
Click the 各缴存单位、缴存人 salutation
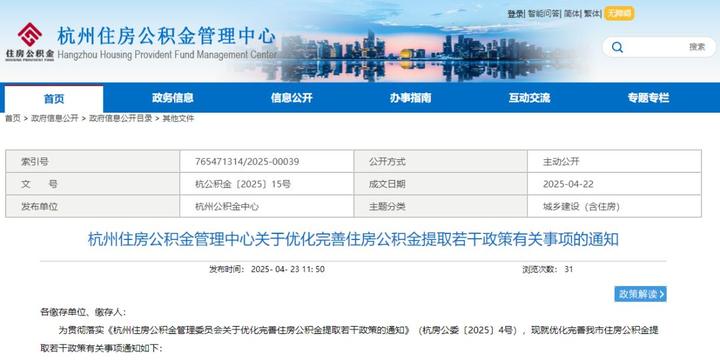point(83,312)
